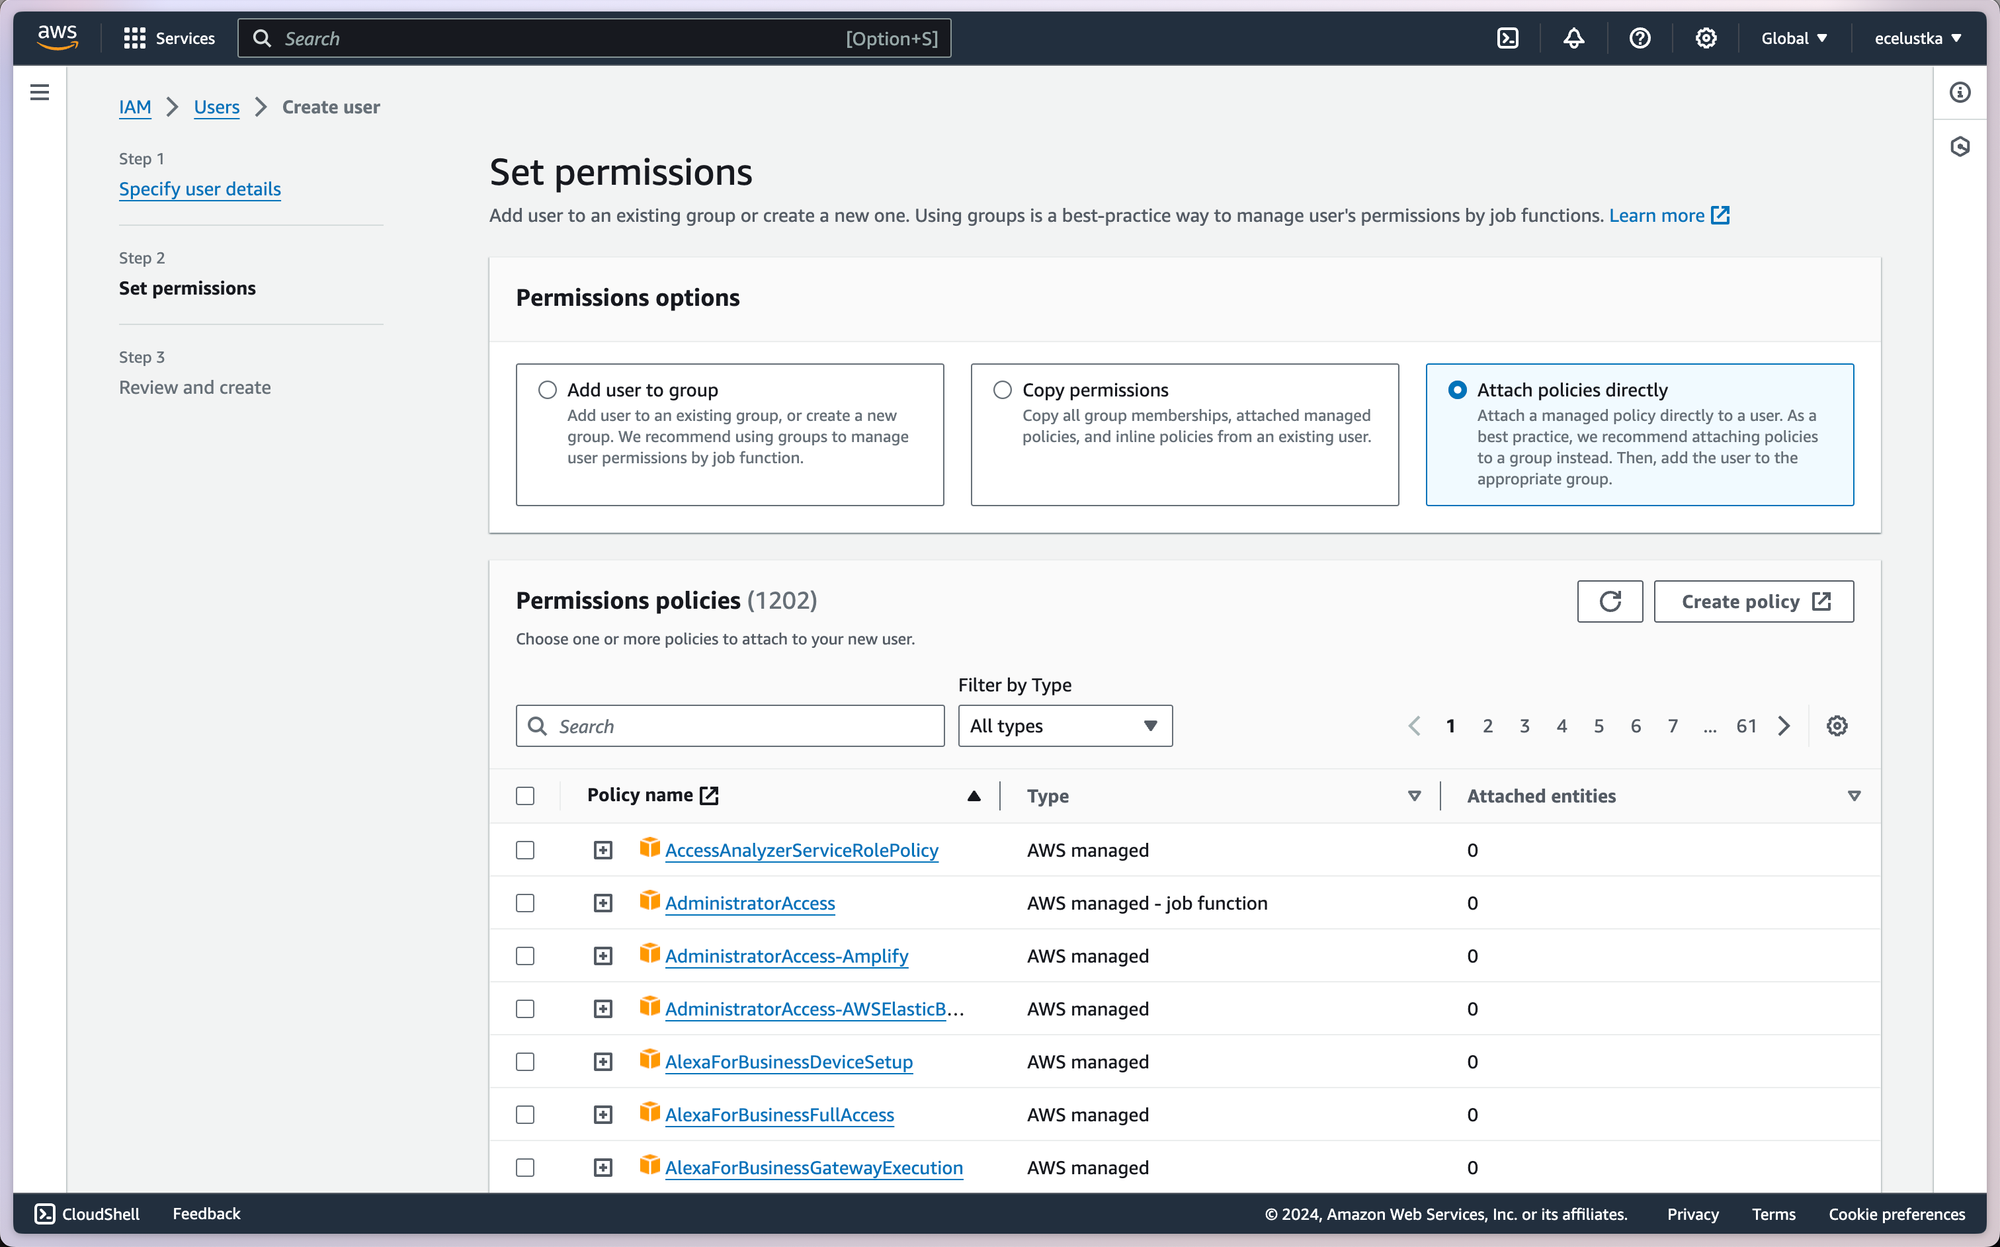This screenshot has width=2000, height=1247.
Task: Click the refresh policies icon button
Action: (1609, 601)
